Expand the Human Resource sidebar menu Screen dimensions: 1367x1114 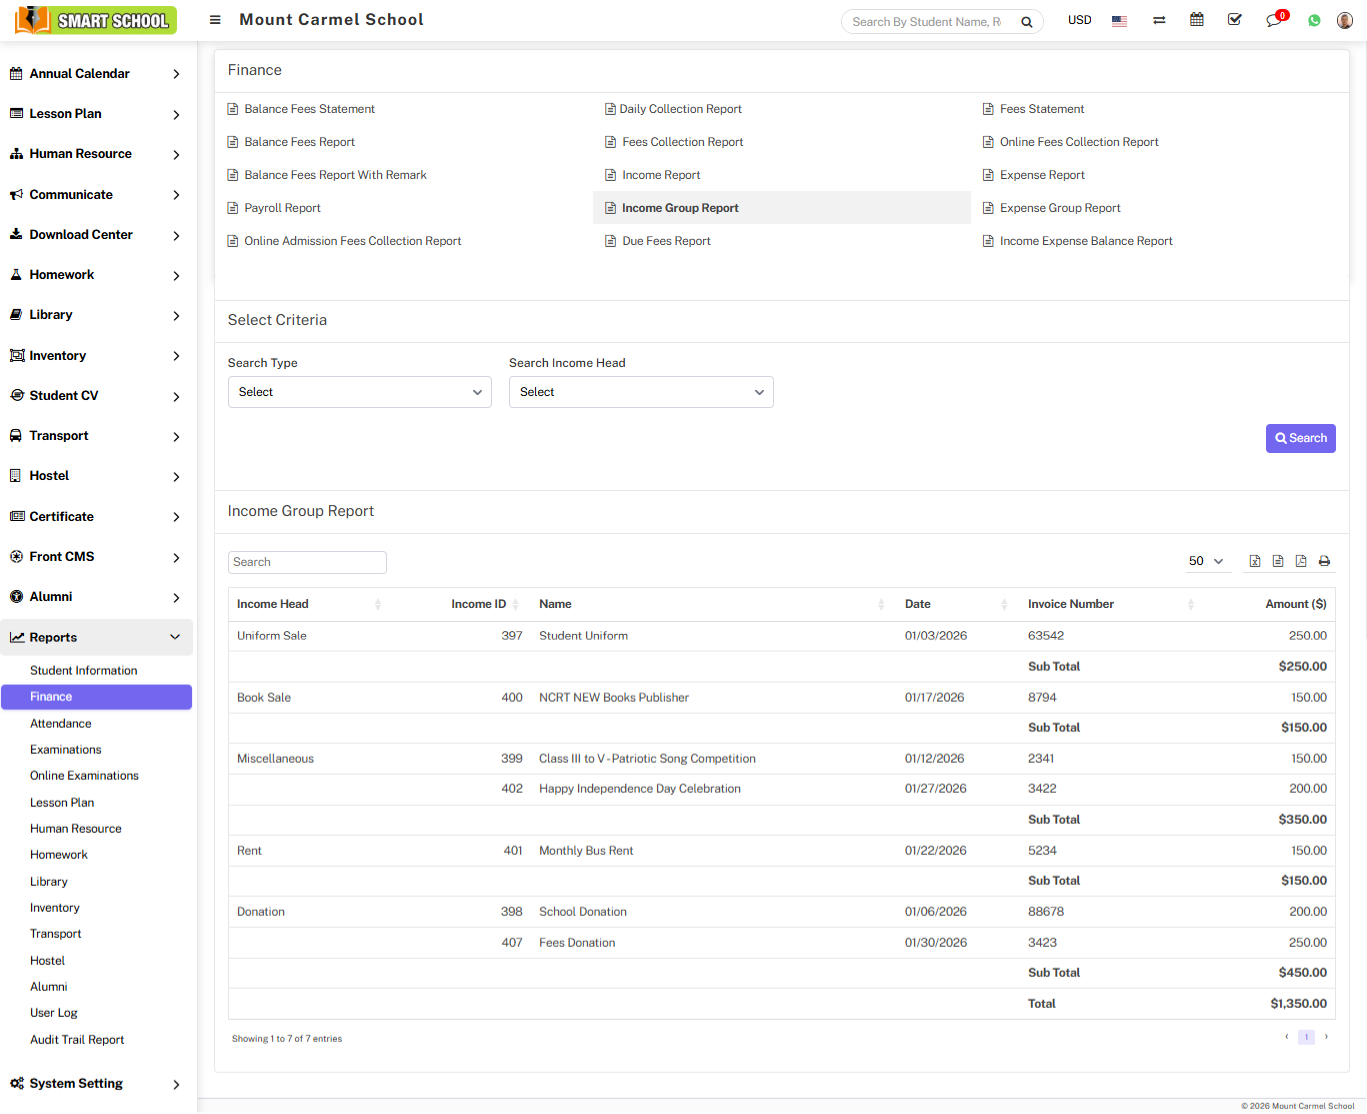click(x=96, y=154)
